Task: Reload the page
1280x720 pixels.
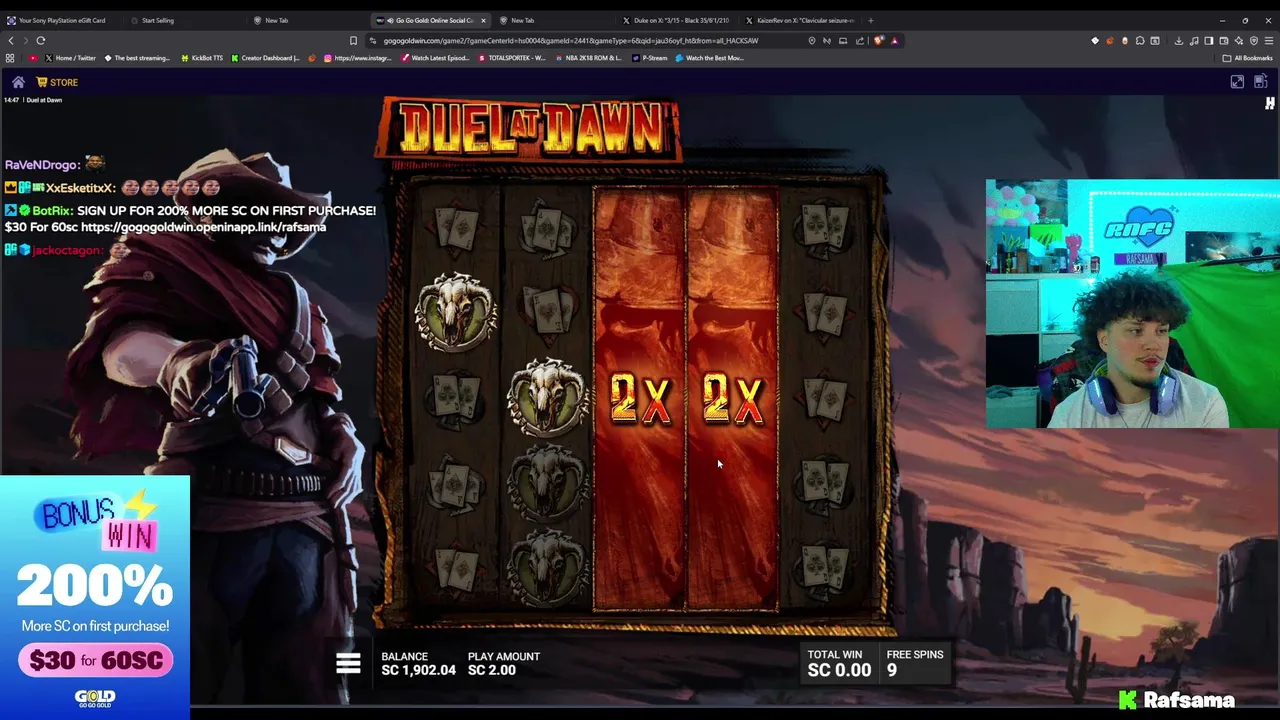Action: [x=41, y=40]
